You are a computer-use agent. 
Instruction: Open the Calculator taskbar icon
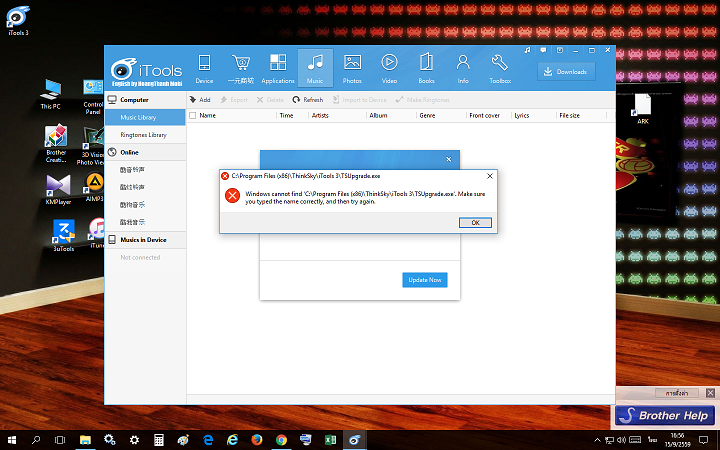tap(158, 440)
